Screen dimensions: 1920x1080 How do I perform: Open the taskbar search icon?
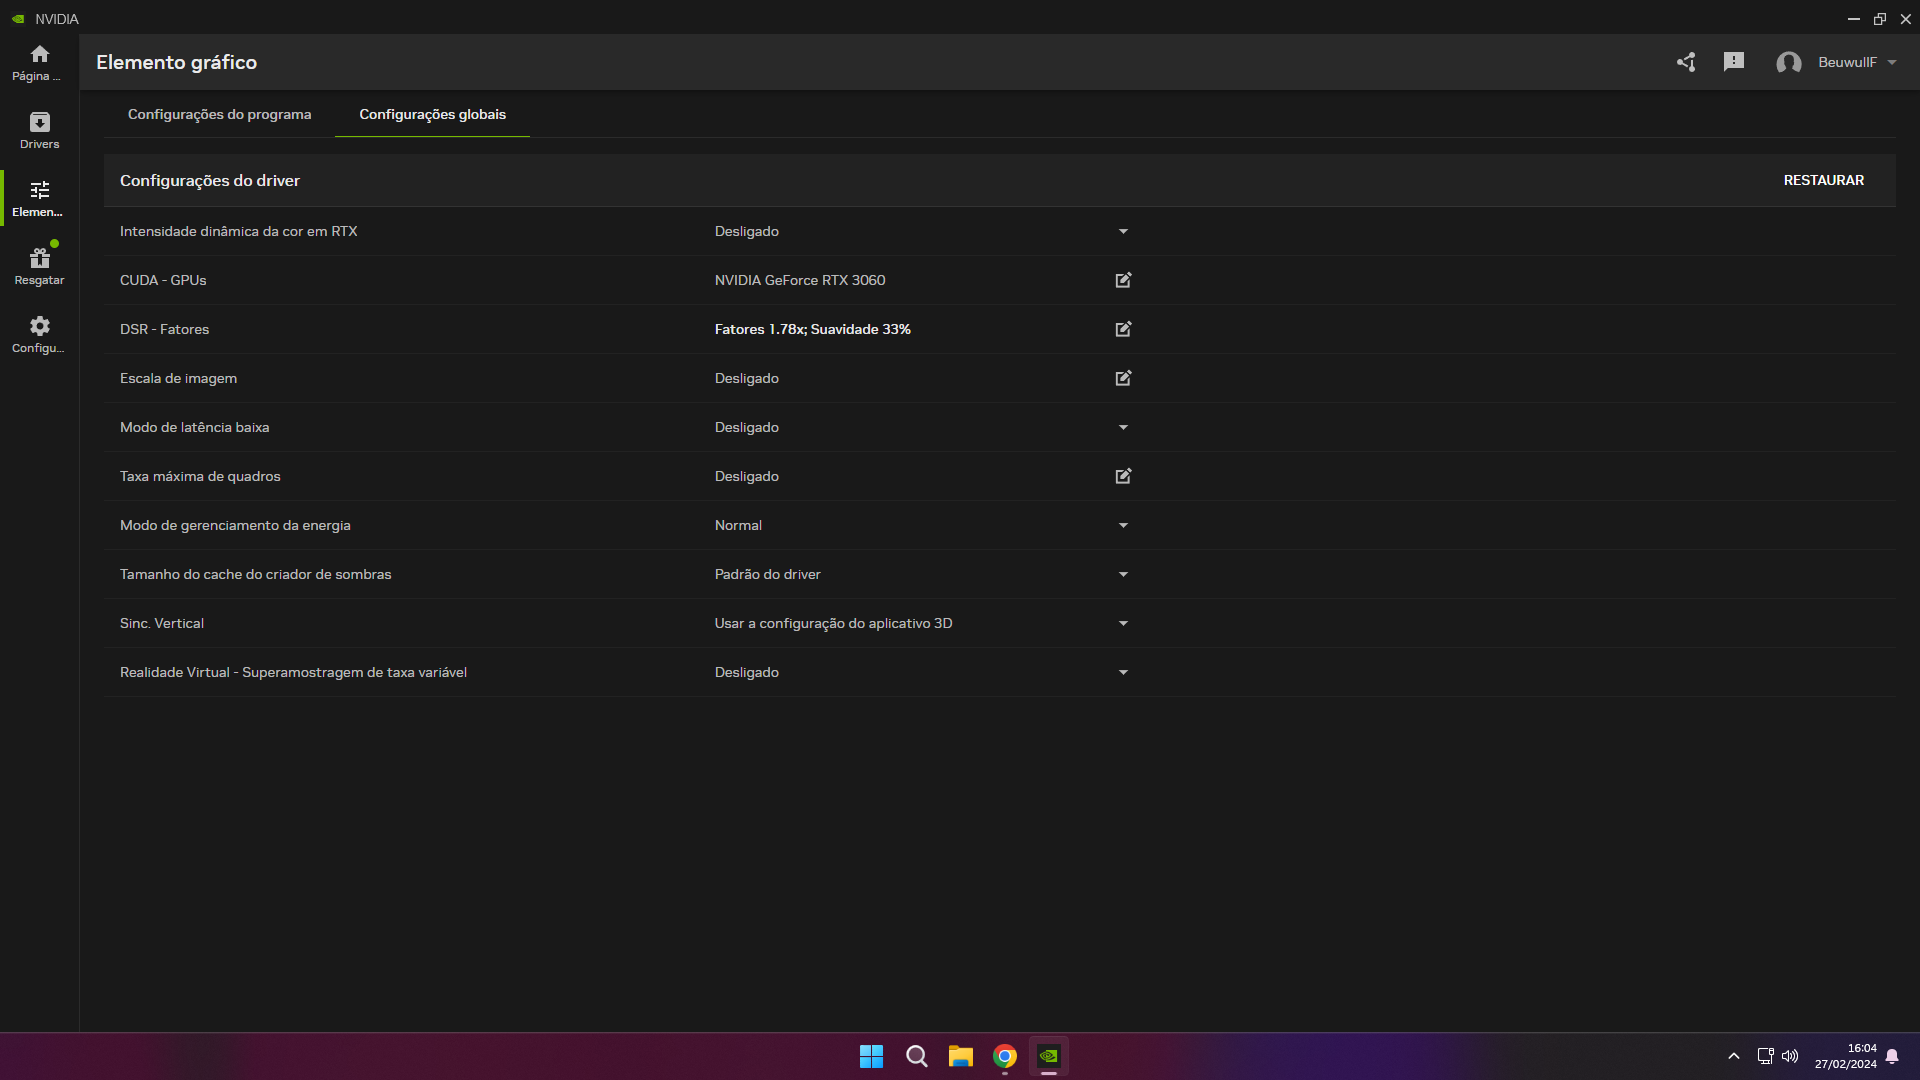[916, 1056]
